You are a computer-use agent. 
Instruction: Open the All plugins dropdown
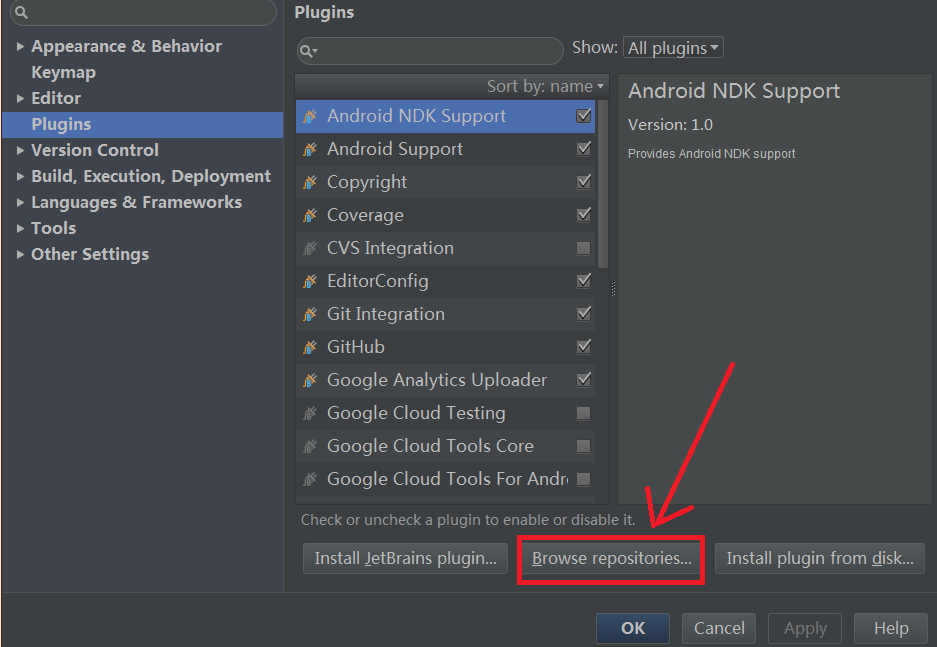[x=673, y=47]
